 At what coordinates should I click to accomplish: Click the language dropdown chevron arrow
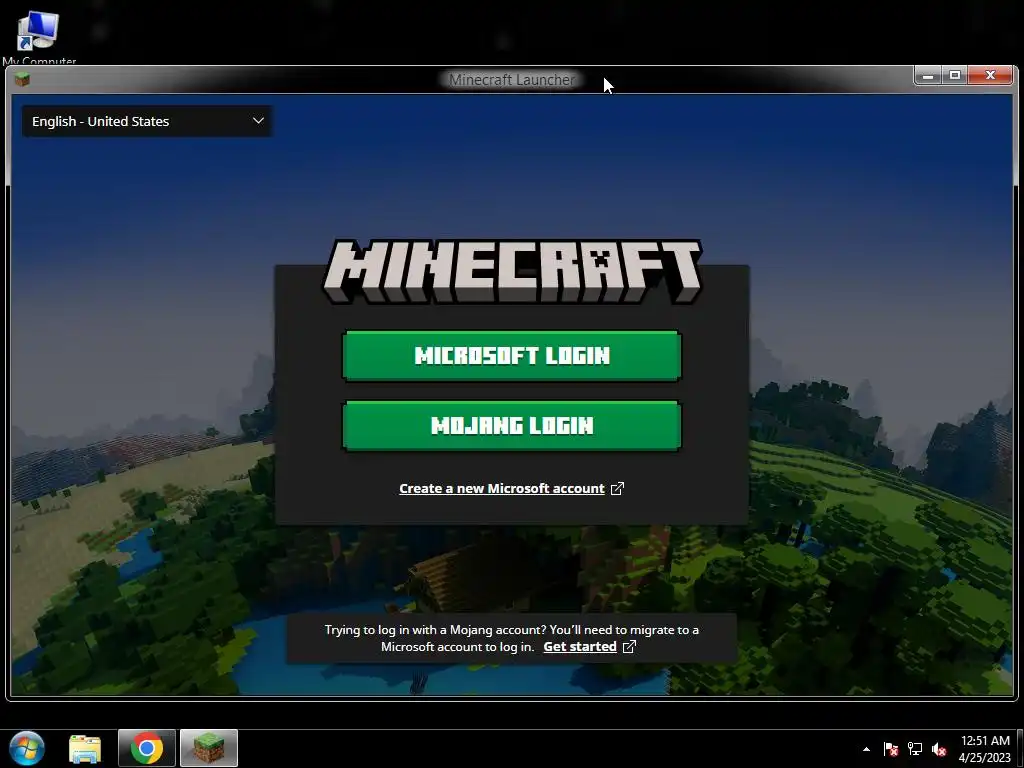point(258,121)
